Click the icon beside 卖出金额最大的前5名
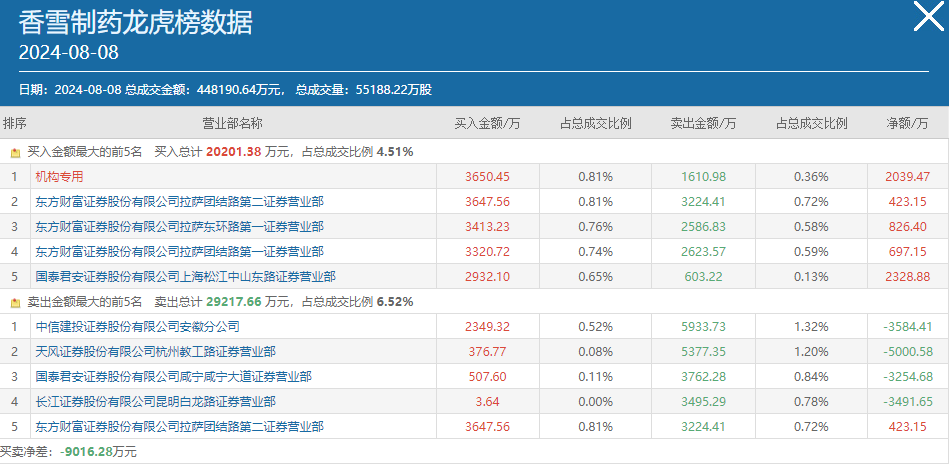Image resolution: width=950 pixels, height=468 pixels. click(x=16, y=302)
